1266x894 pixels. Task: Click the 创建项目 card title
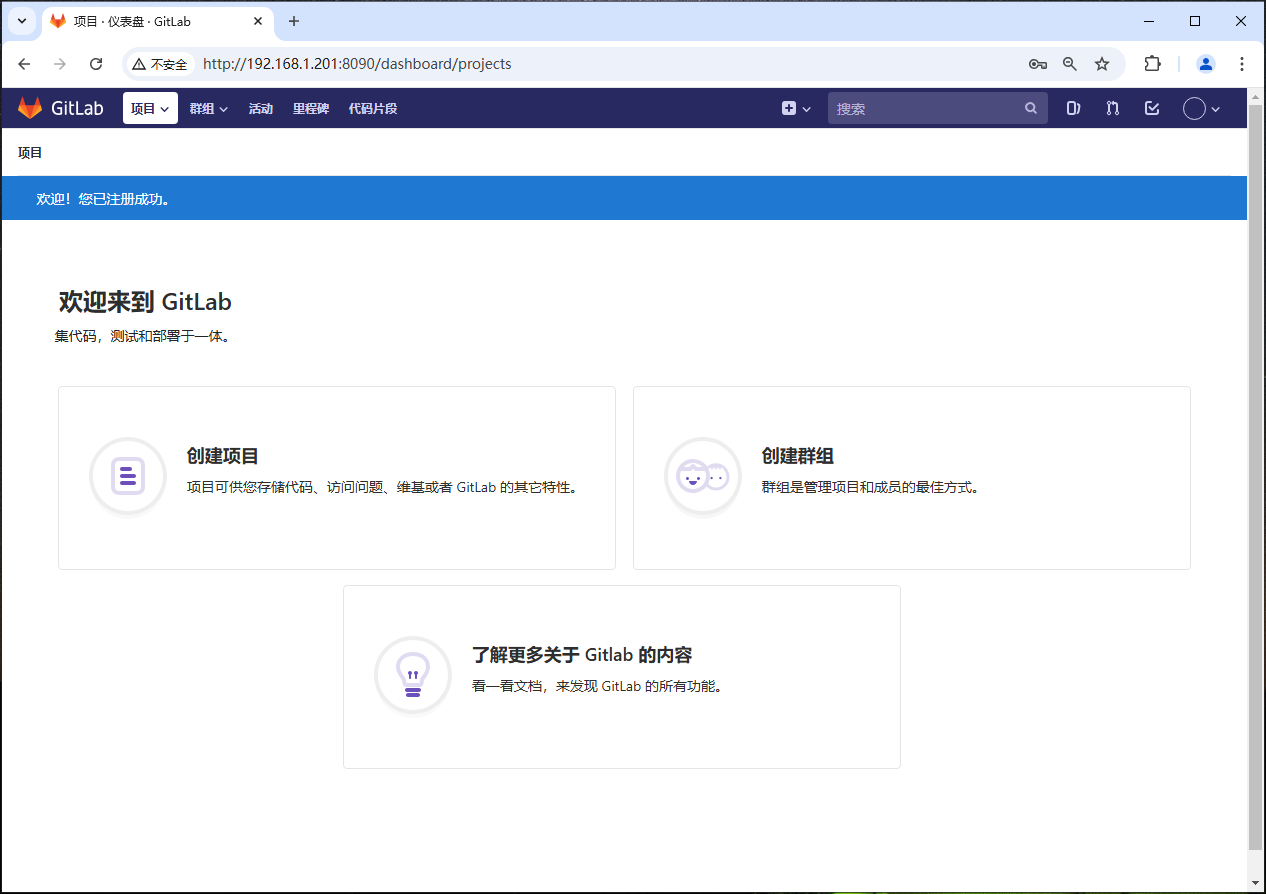(x=223, y=456)
